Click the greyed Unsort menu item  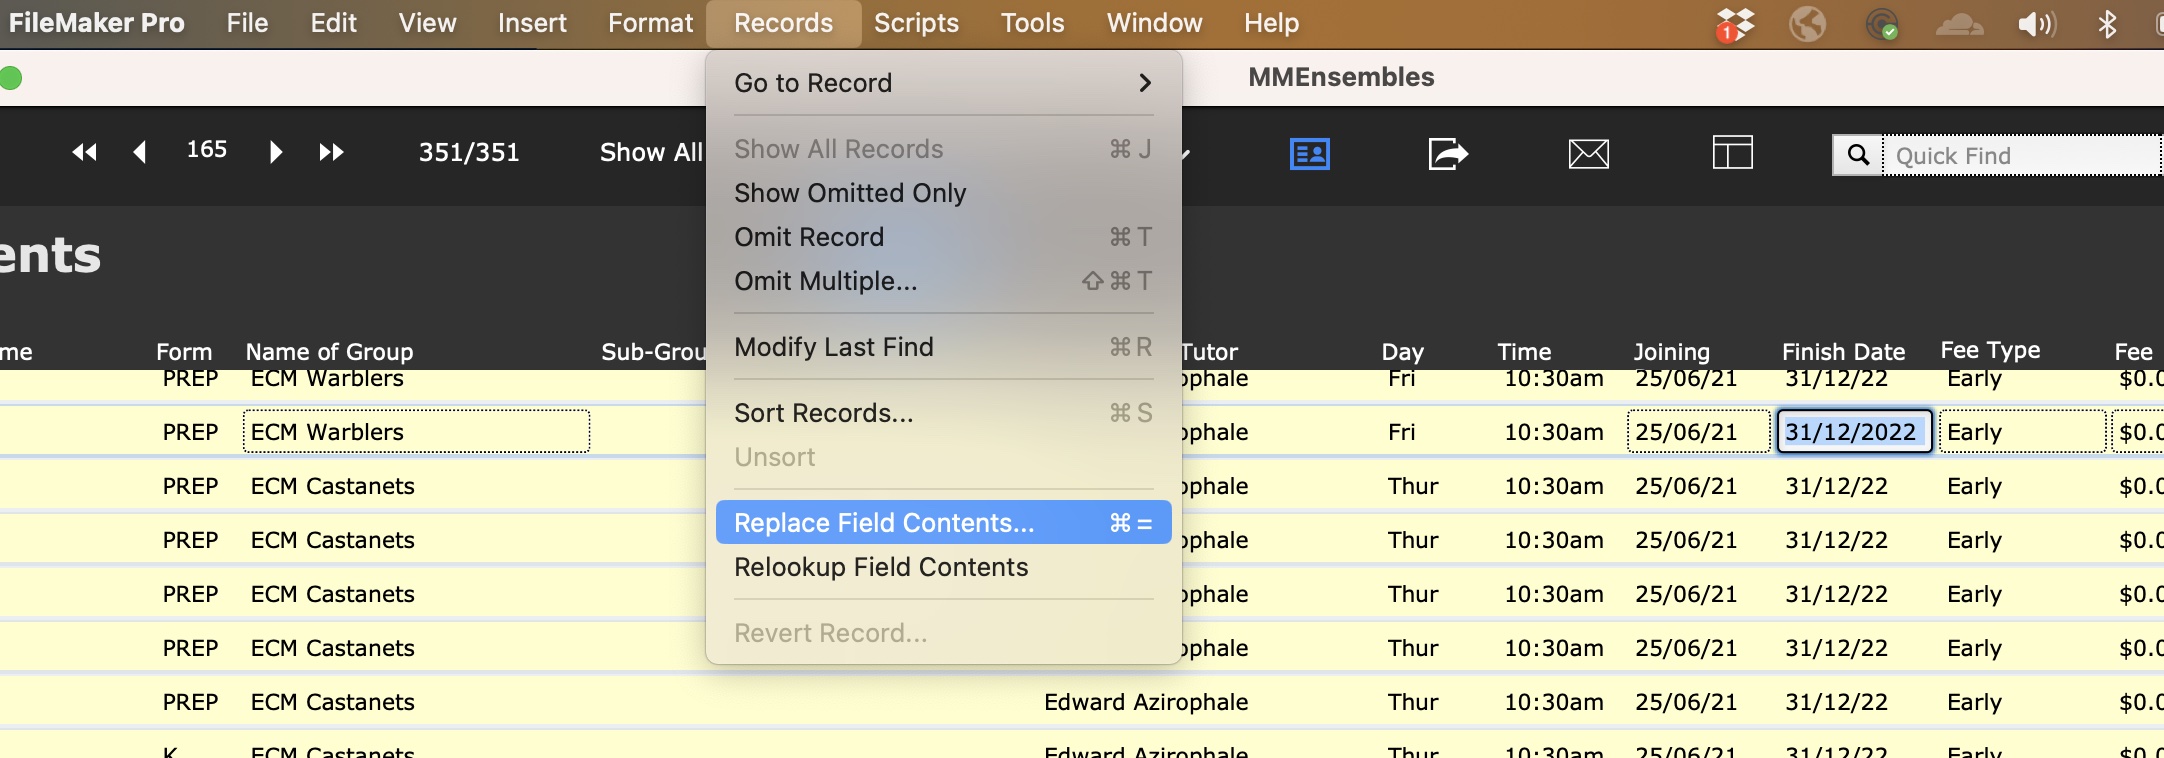944,457
